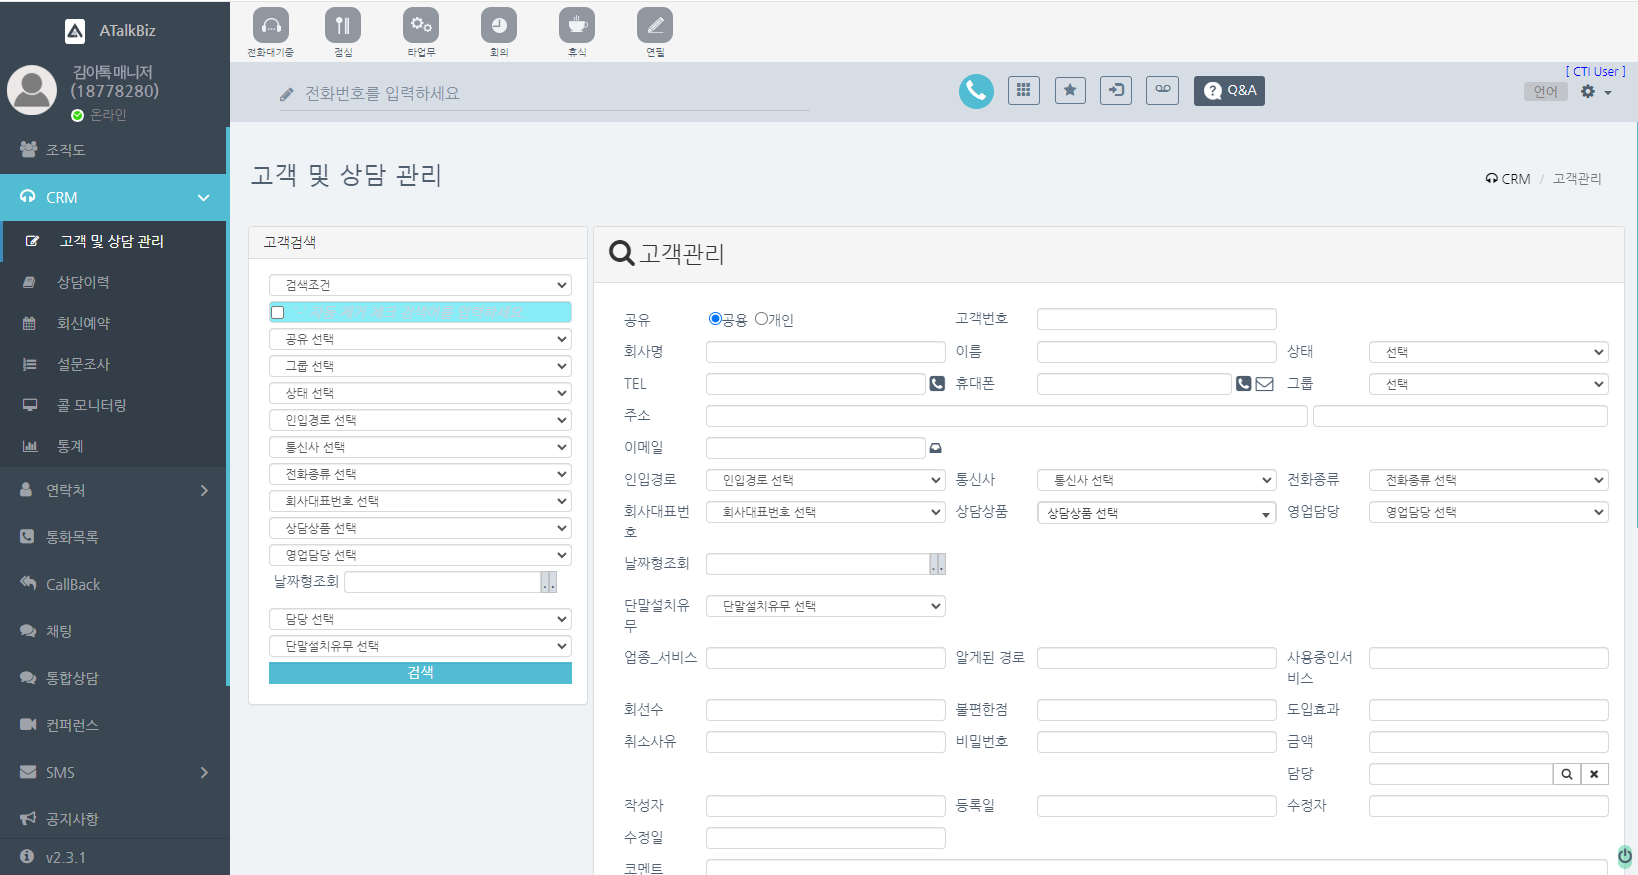Viewport: 1638px width, 875px height.
Task: Open calendar picker in 고객검색 날짜형조회
Action: (548, 582)
